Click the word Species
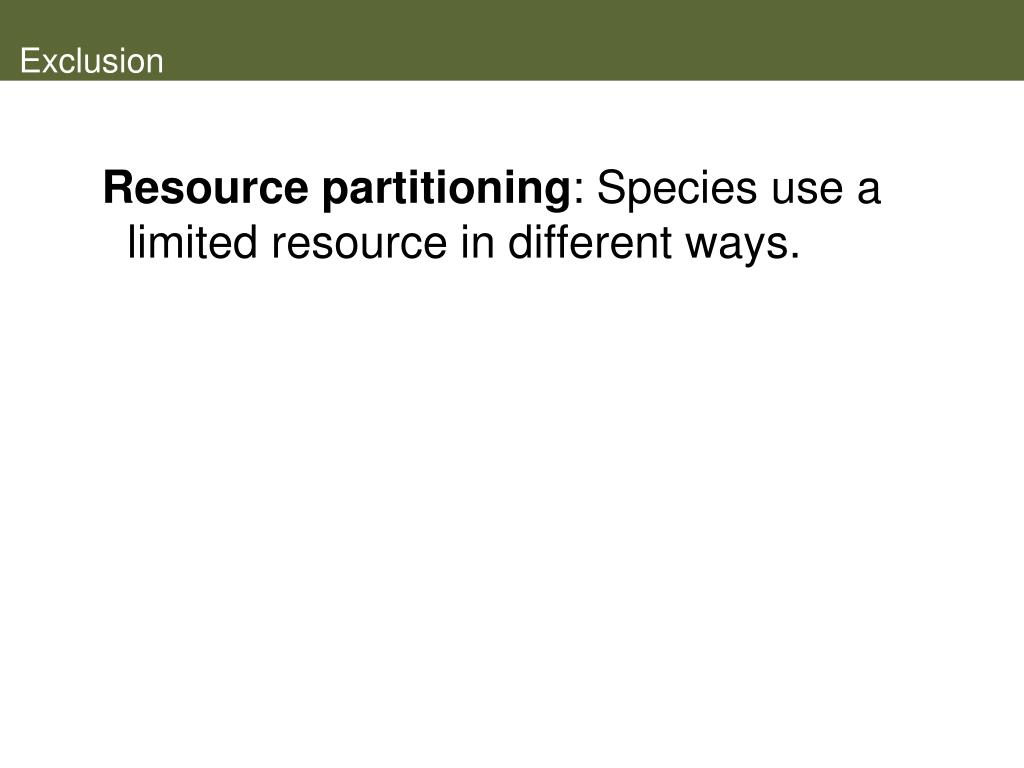The image size is (1024, 768). pyautogui.click(x=677, y=191)
